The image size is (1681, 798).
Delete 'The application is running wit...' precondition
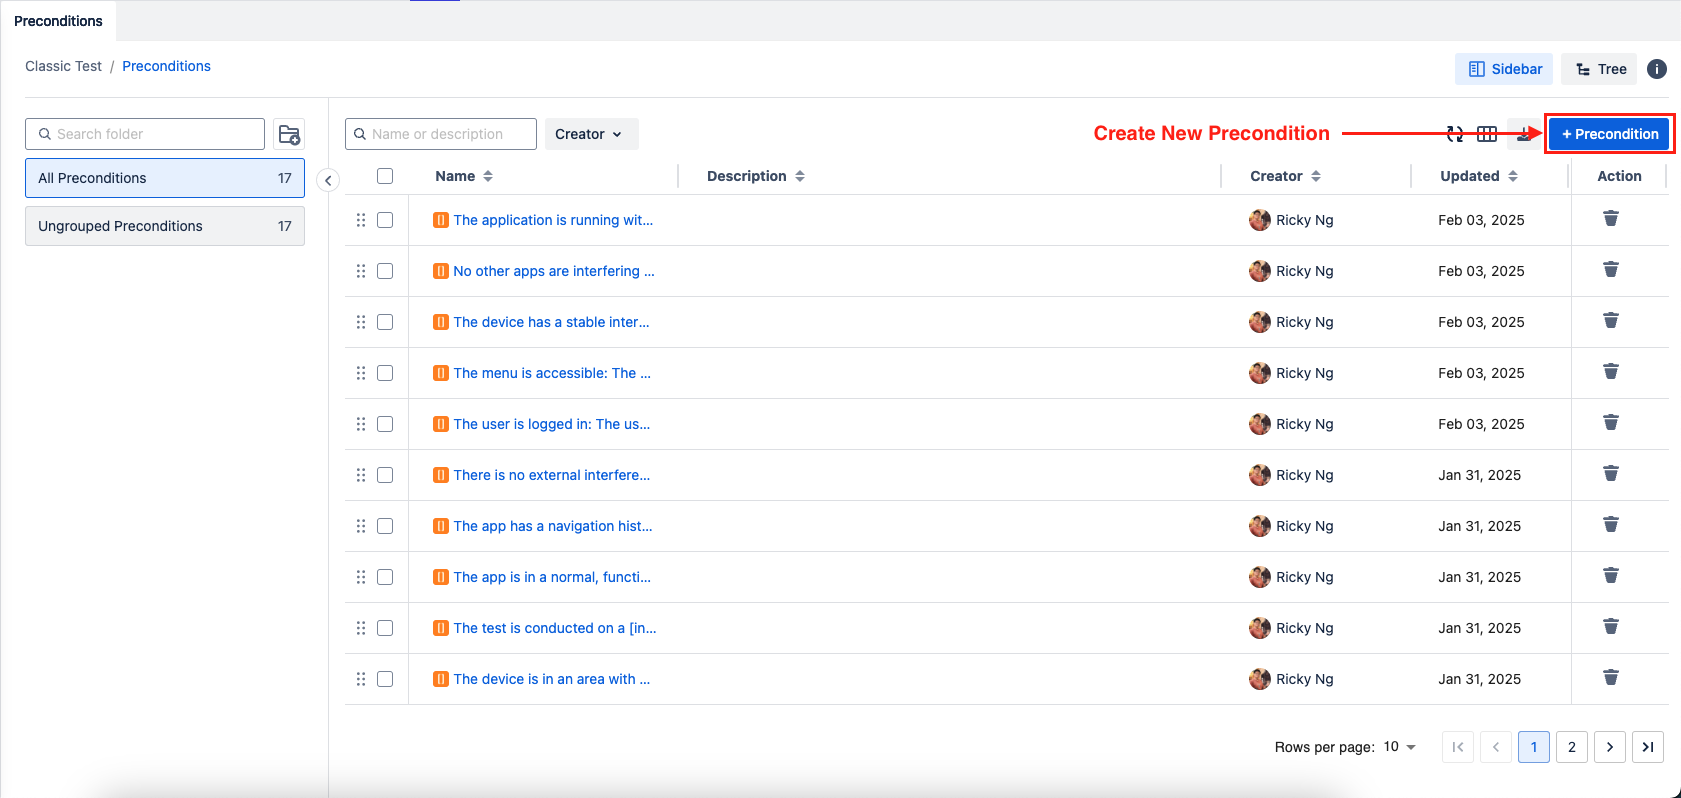1610,219
